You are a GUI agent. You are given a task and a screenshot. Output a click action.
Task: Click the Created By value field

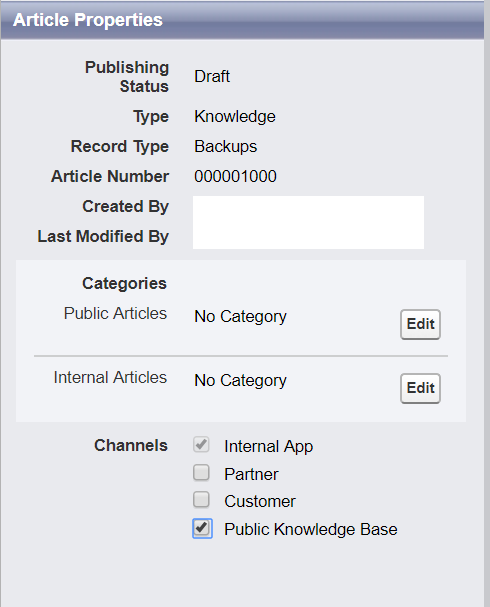[308, 209]
